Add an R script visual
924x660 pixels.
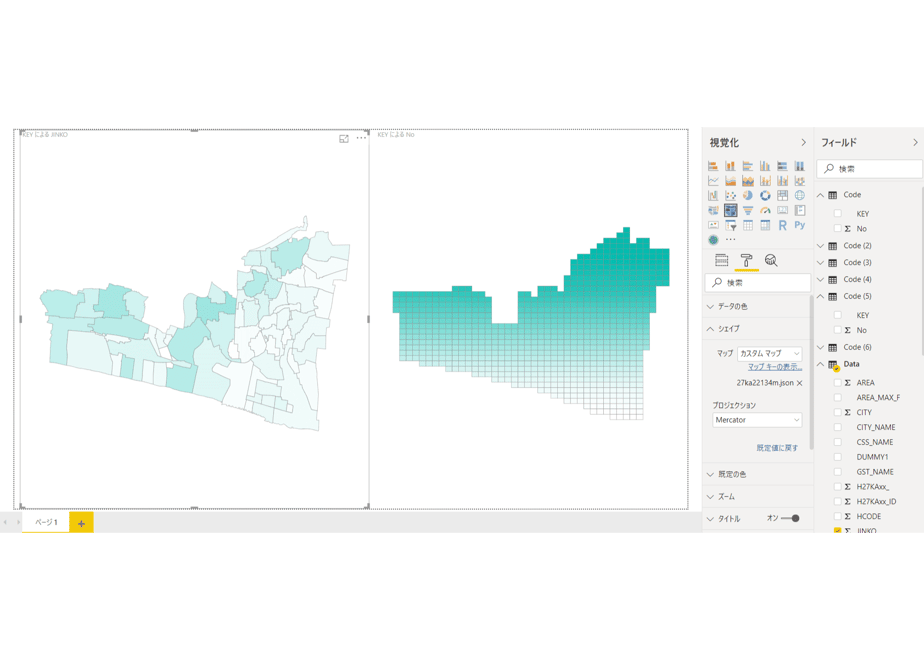coord(783,225)
